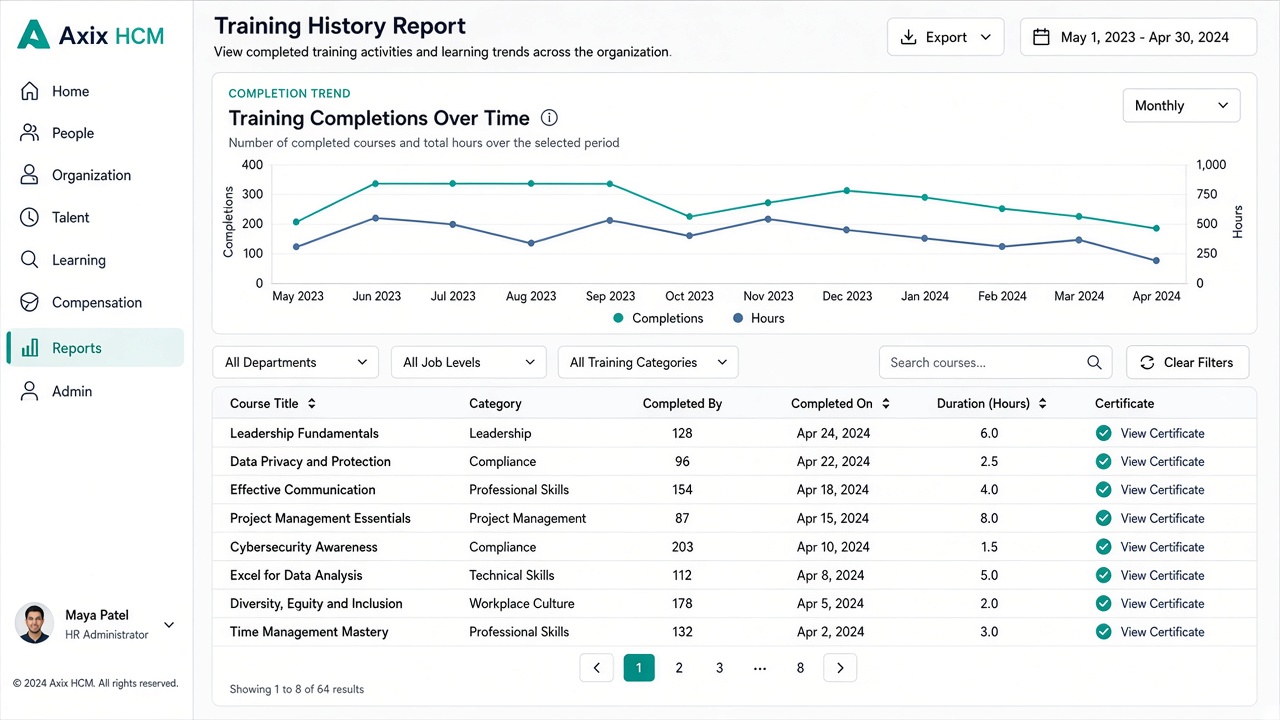Click the check icon in the Time Management Mastery row
Image resolution: width=1280 pixels, height=720 pixels.
coord(1104,632)
